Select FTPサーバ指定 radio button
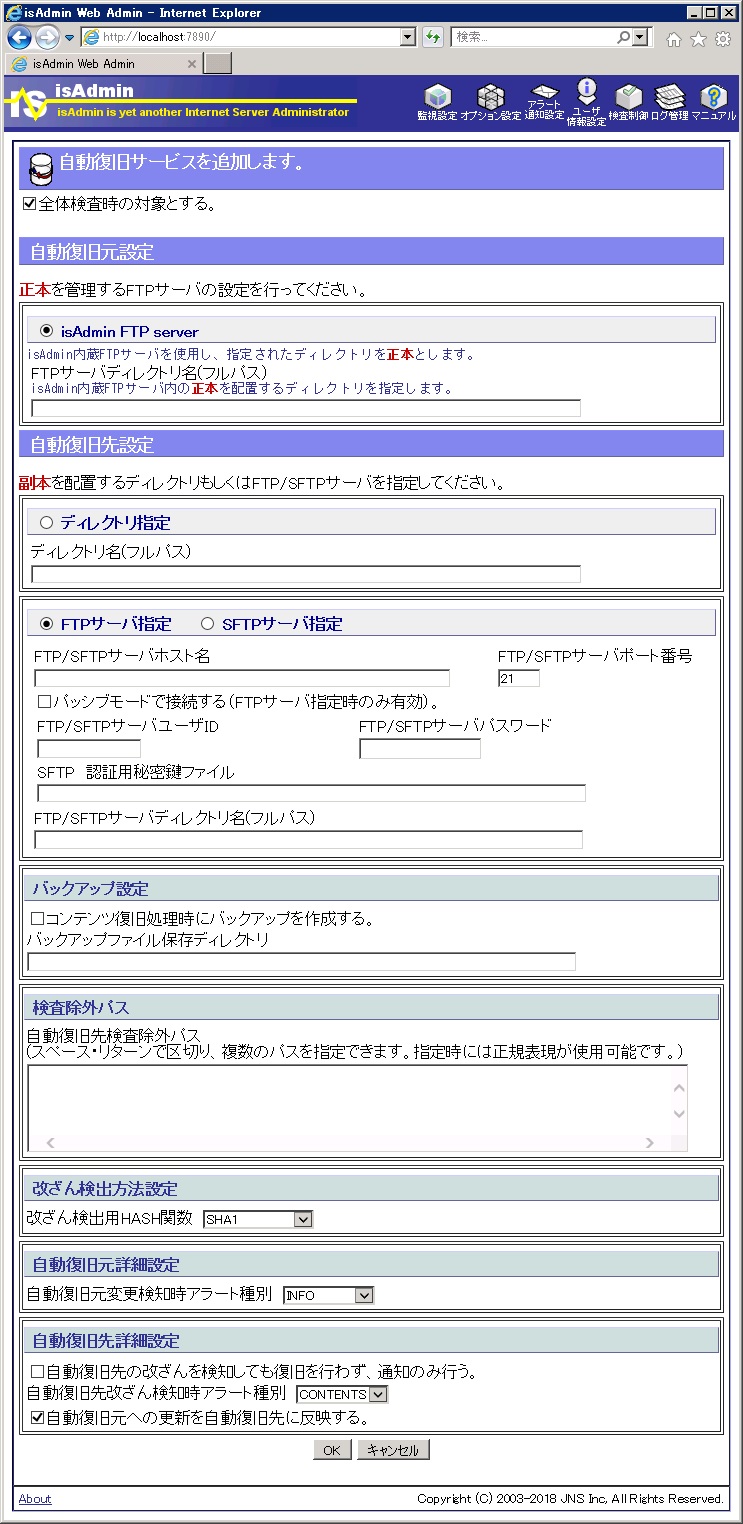This screenshot has height=1524, width=743. [x=46, y=623]
